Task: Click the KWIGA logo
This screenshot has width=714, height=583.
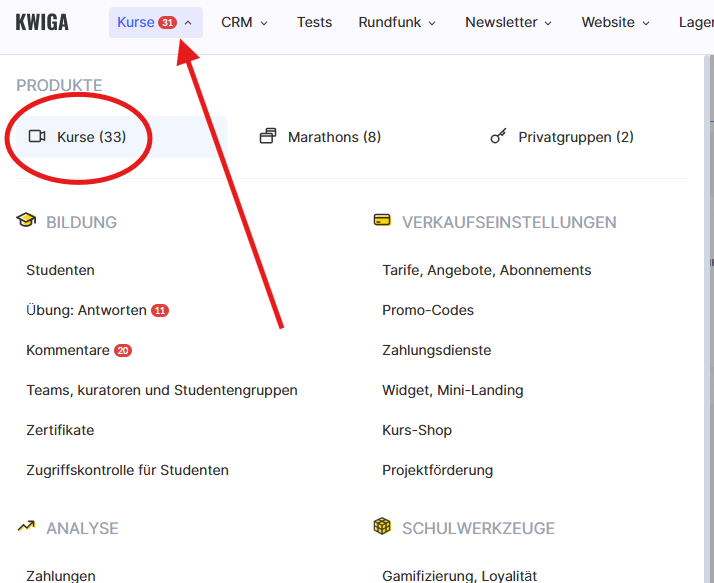Action: [x=42, y=22]
